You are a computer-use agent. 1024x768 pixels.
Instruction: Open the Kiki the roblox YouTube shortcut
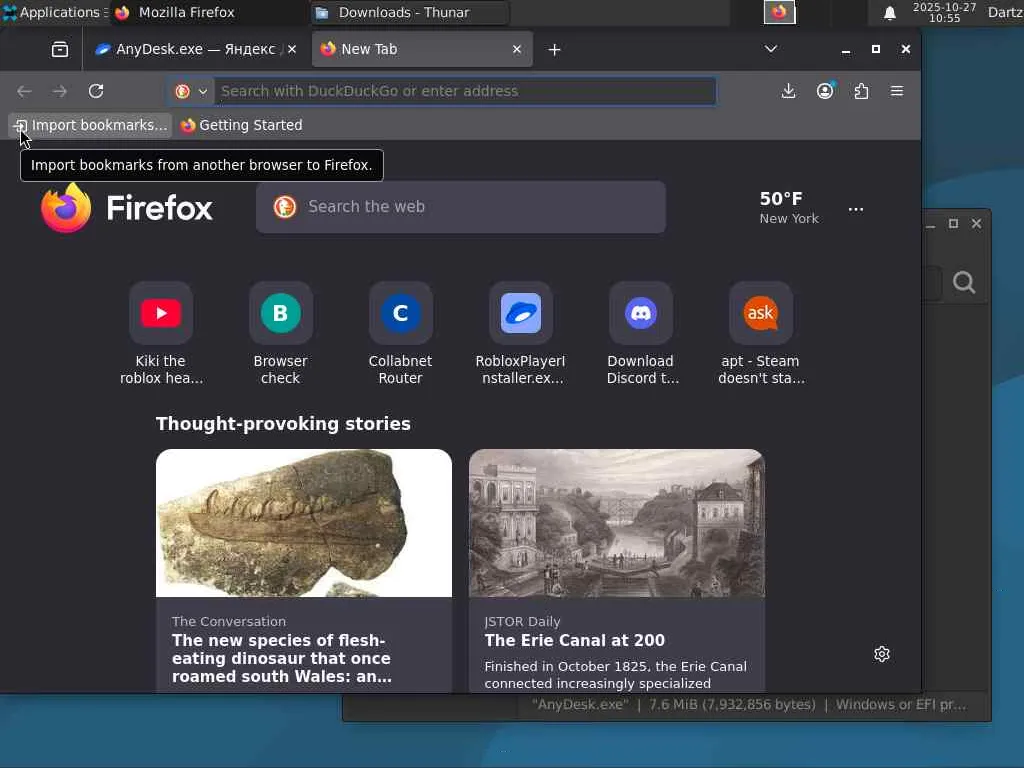click(x=161, y=334)
